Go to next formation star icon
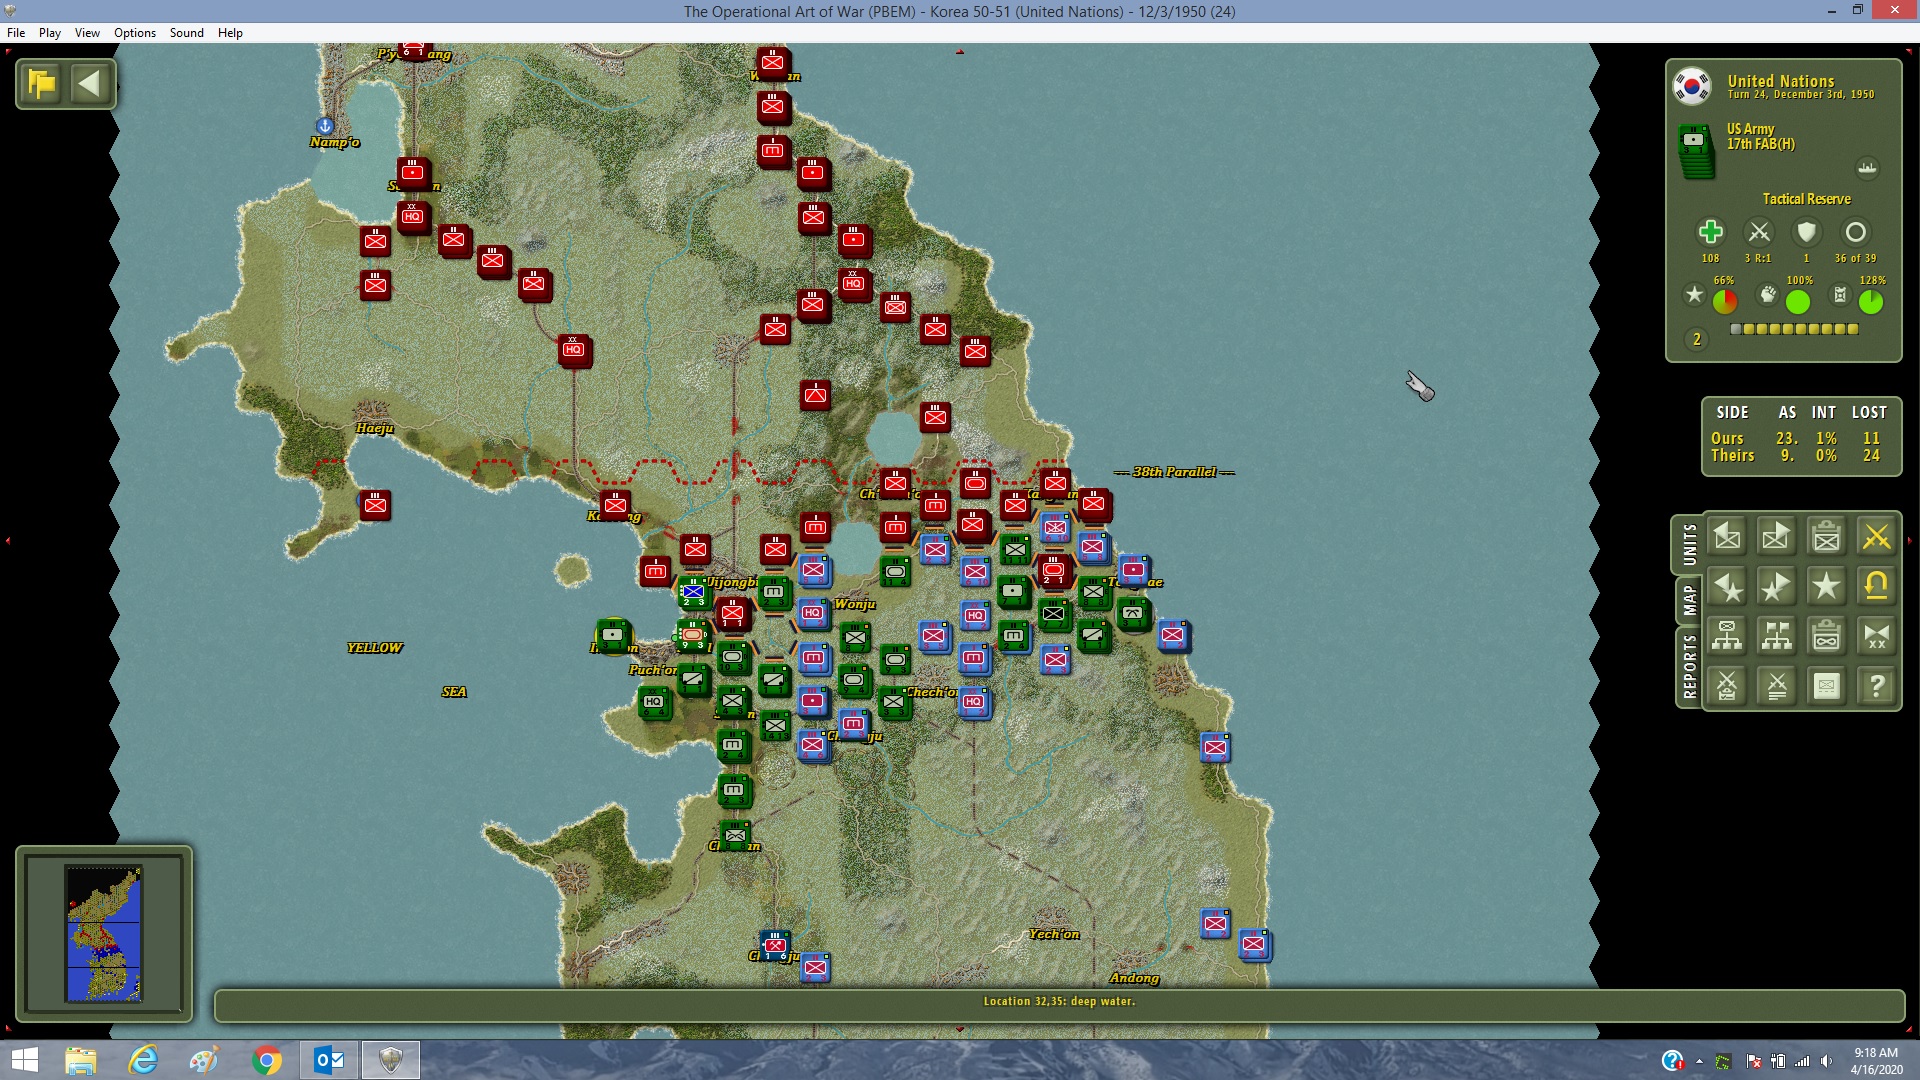1920x1080 pixels. (x=1777, y=587)
